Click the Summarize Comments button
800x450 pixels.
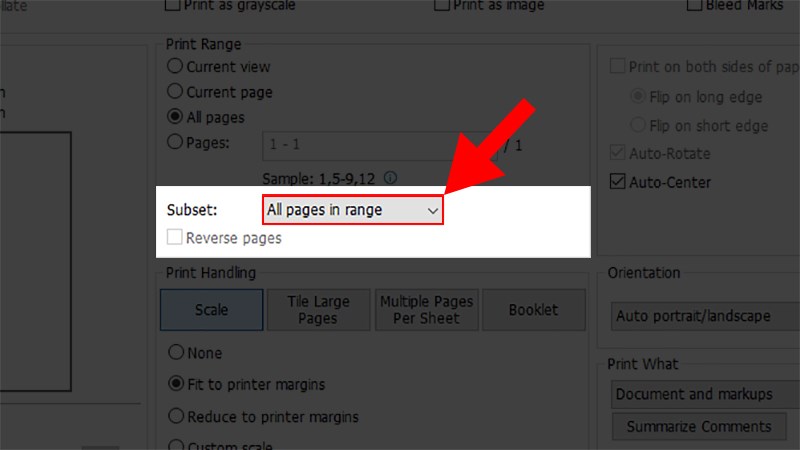(x=699, y=427)
